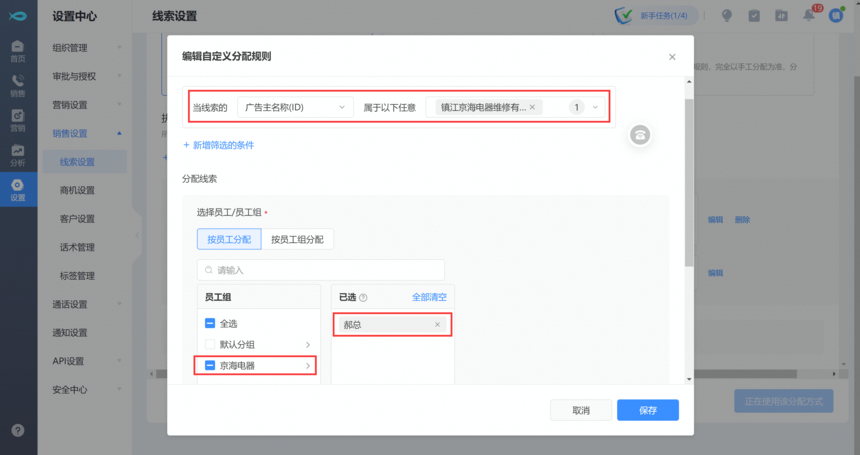Screen dimensions: 860x455
Task: Click the 请输入 employee search field
Action: point(320,270)
